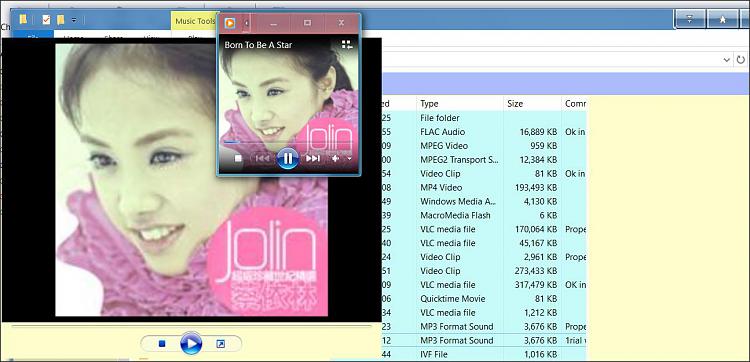
Task: Switch mini player to library view
Action: pos(347,45)
